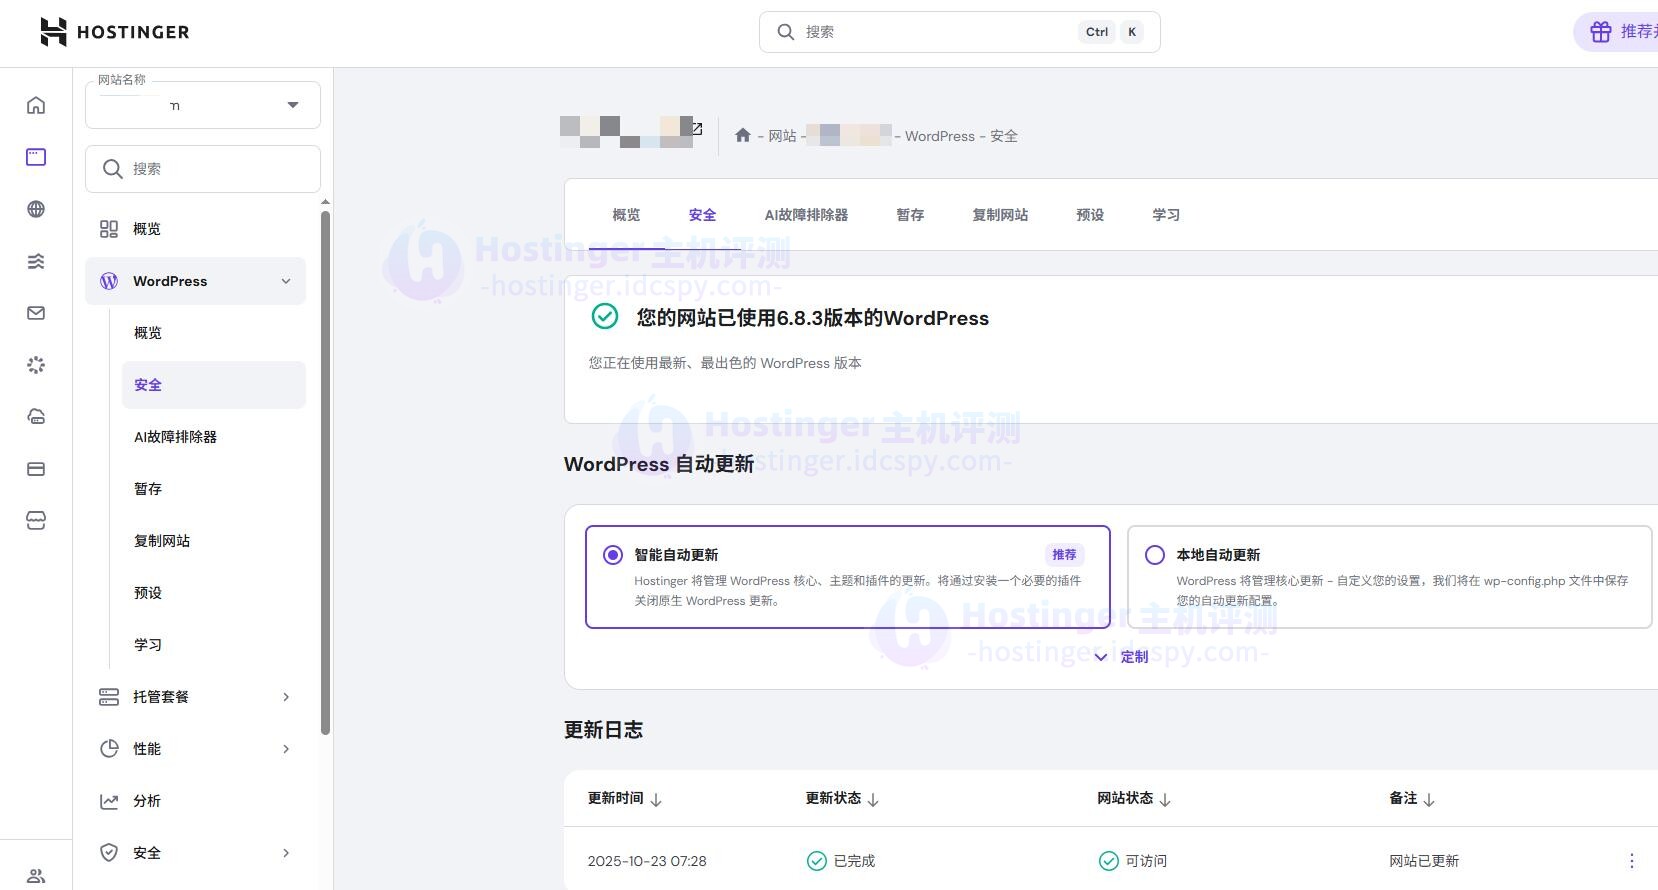The width and height of the screenshot is (1658, 890).
Task: Switch to the 暂存 tab
Action: pos(910,215)
